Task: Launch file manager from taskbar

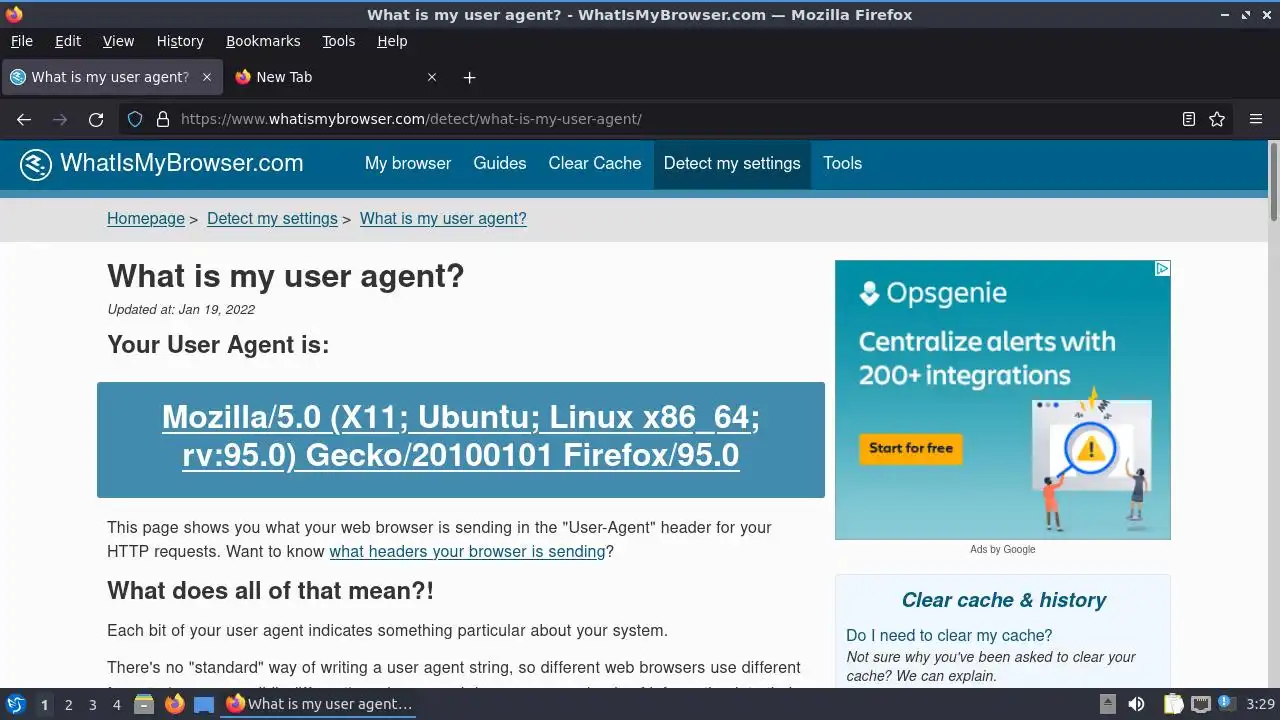Action: pyautogui.click(x=144, y=704)
